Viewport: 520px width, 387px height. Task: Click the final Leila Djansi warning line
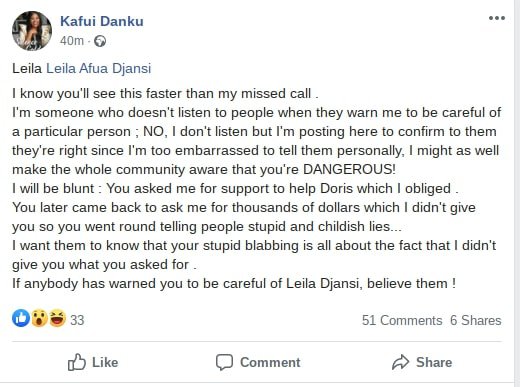pos(234,284)
